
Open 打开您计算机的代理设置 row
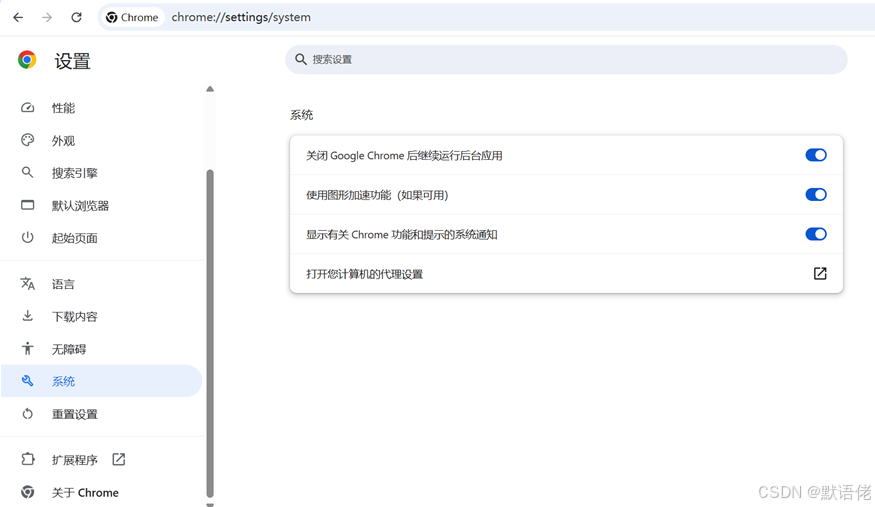(566, 273)
